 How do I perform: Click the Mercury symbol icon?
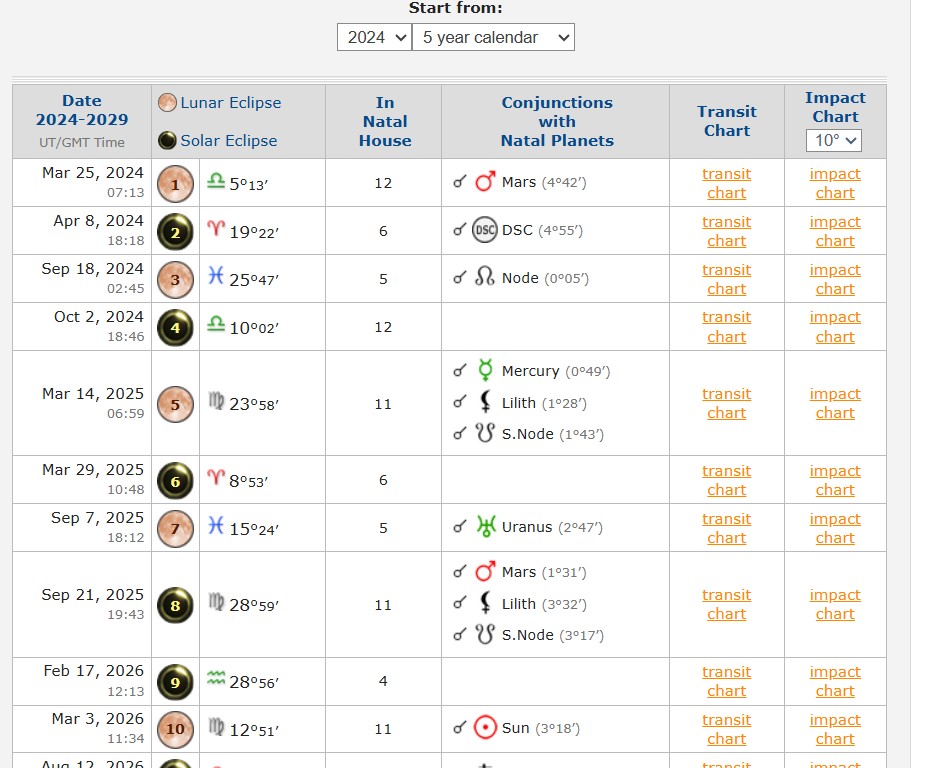point(485,370)
